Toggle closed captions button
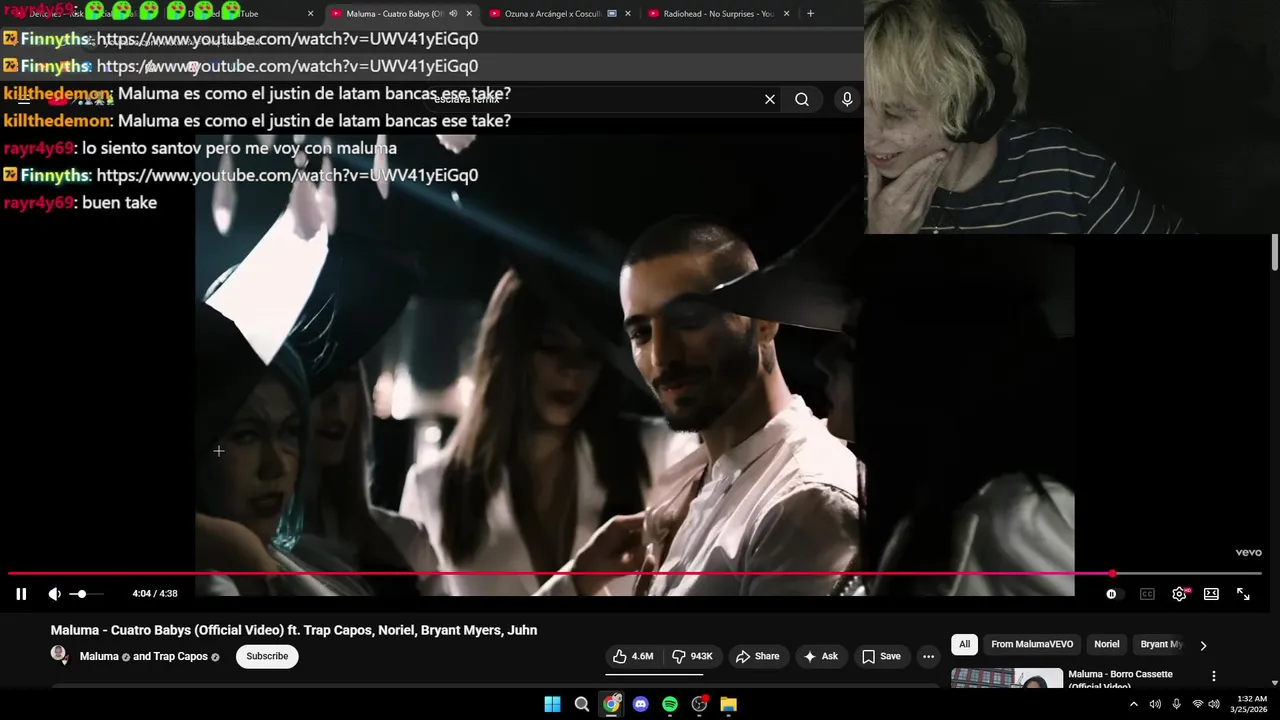 [x=1147, y=594]
